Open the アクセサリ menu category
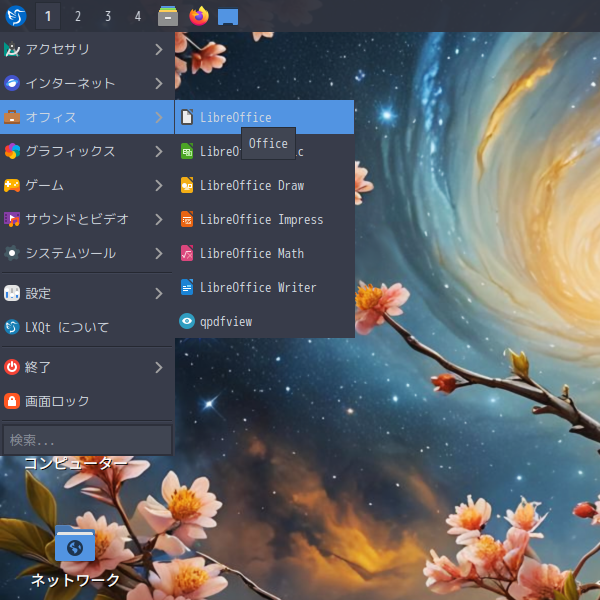Image resolution: width=600 pixels, height=600 pixels. click(87, 49)
